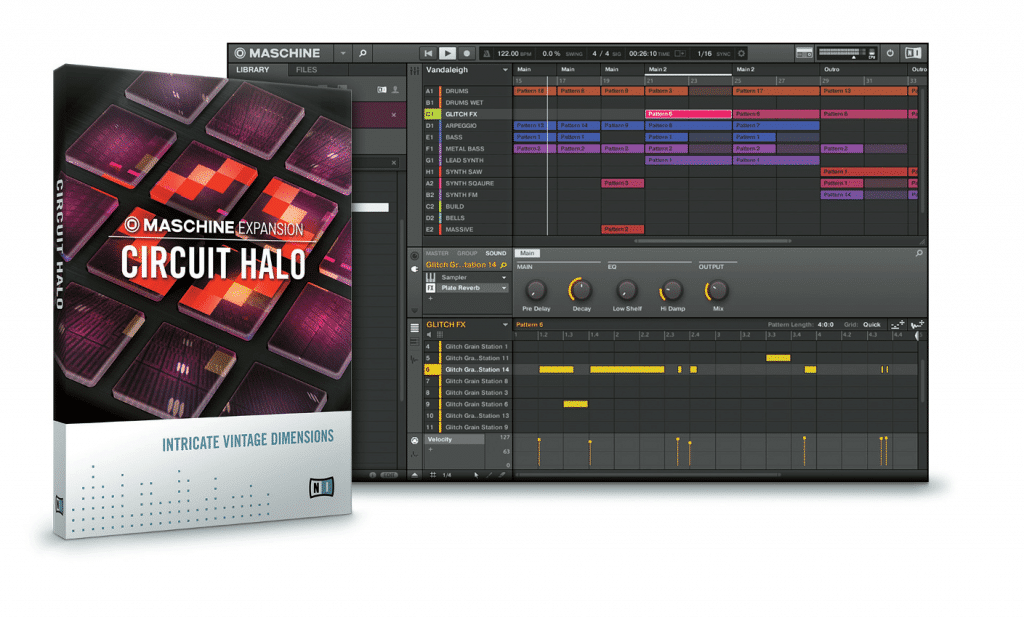This screenshot has height=618, width=1024.
Task: Select the METAL BASS group F1
Action: [x=468, y=149]
